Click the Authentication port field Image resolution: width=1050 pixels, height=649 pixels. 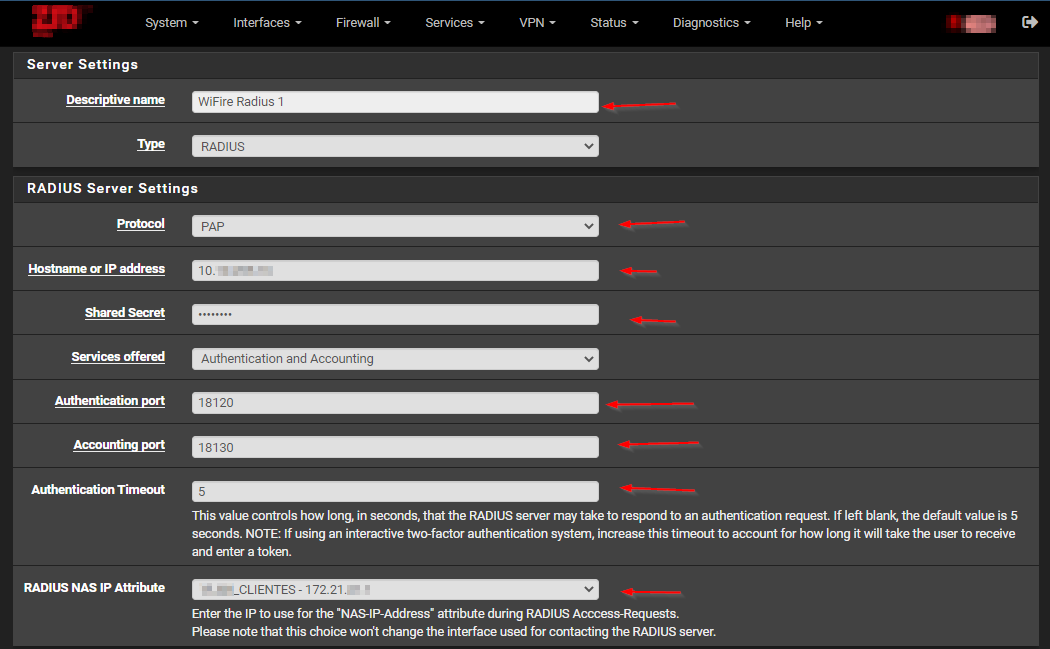tap(395, 403)
